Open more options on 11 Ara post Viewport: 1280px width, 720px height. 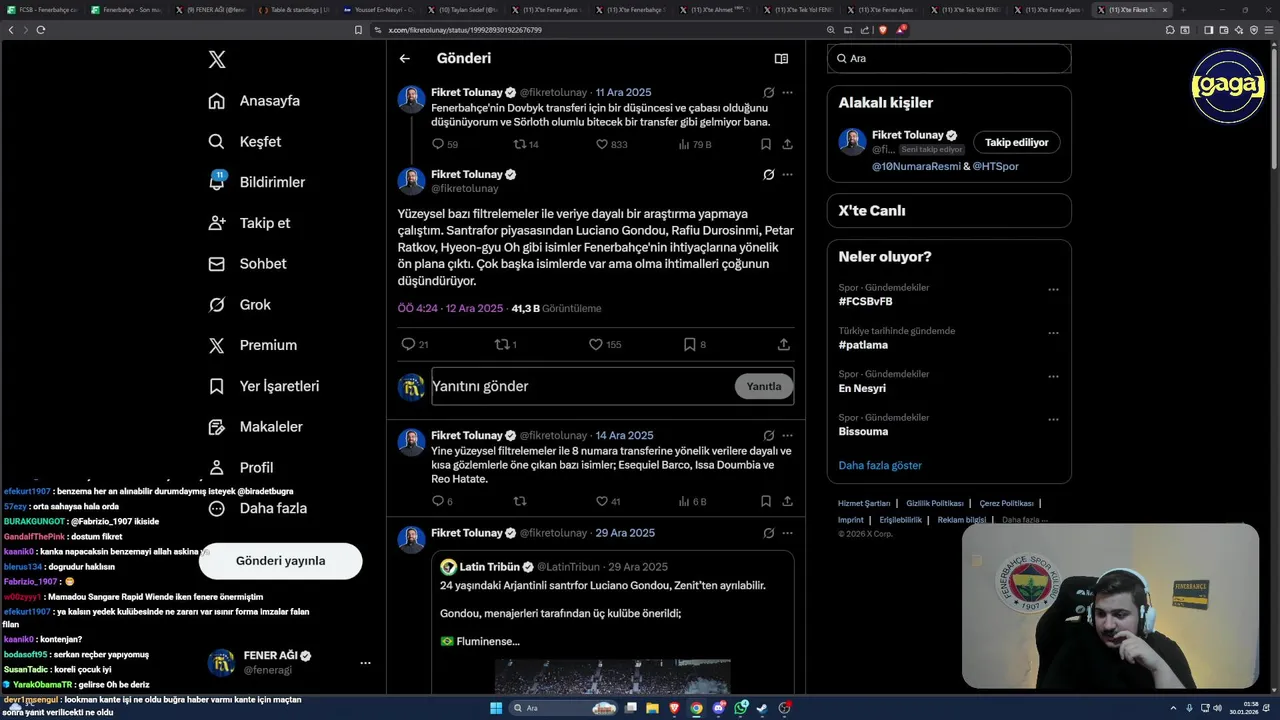pos(787,92)
